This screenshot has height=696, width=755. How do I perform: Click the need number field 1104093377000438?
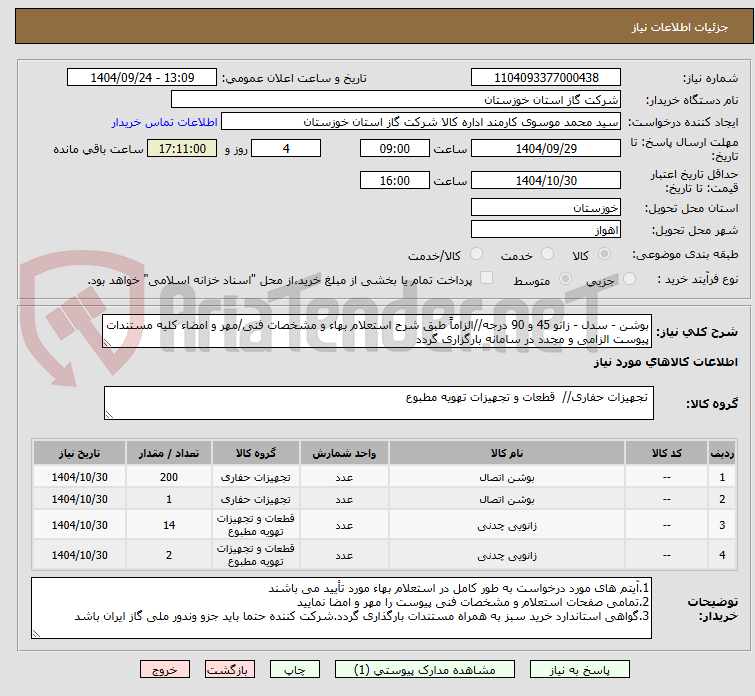(545, 78)
